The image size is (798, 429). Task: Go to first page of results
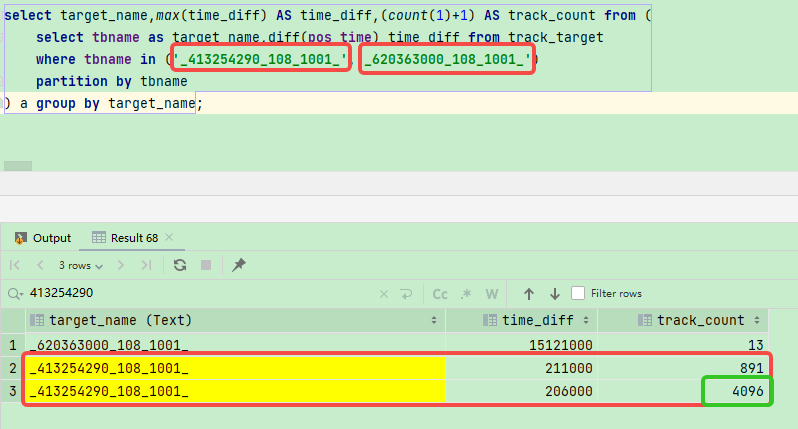point(15,265)
